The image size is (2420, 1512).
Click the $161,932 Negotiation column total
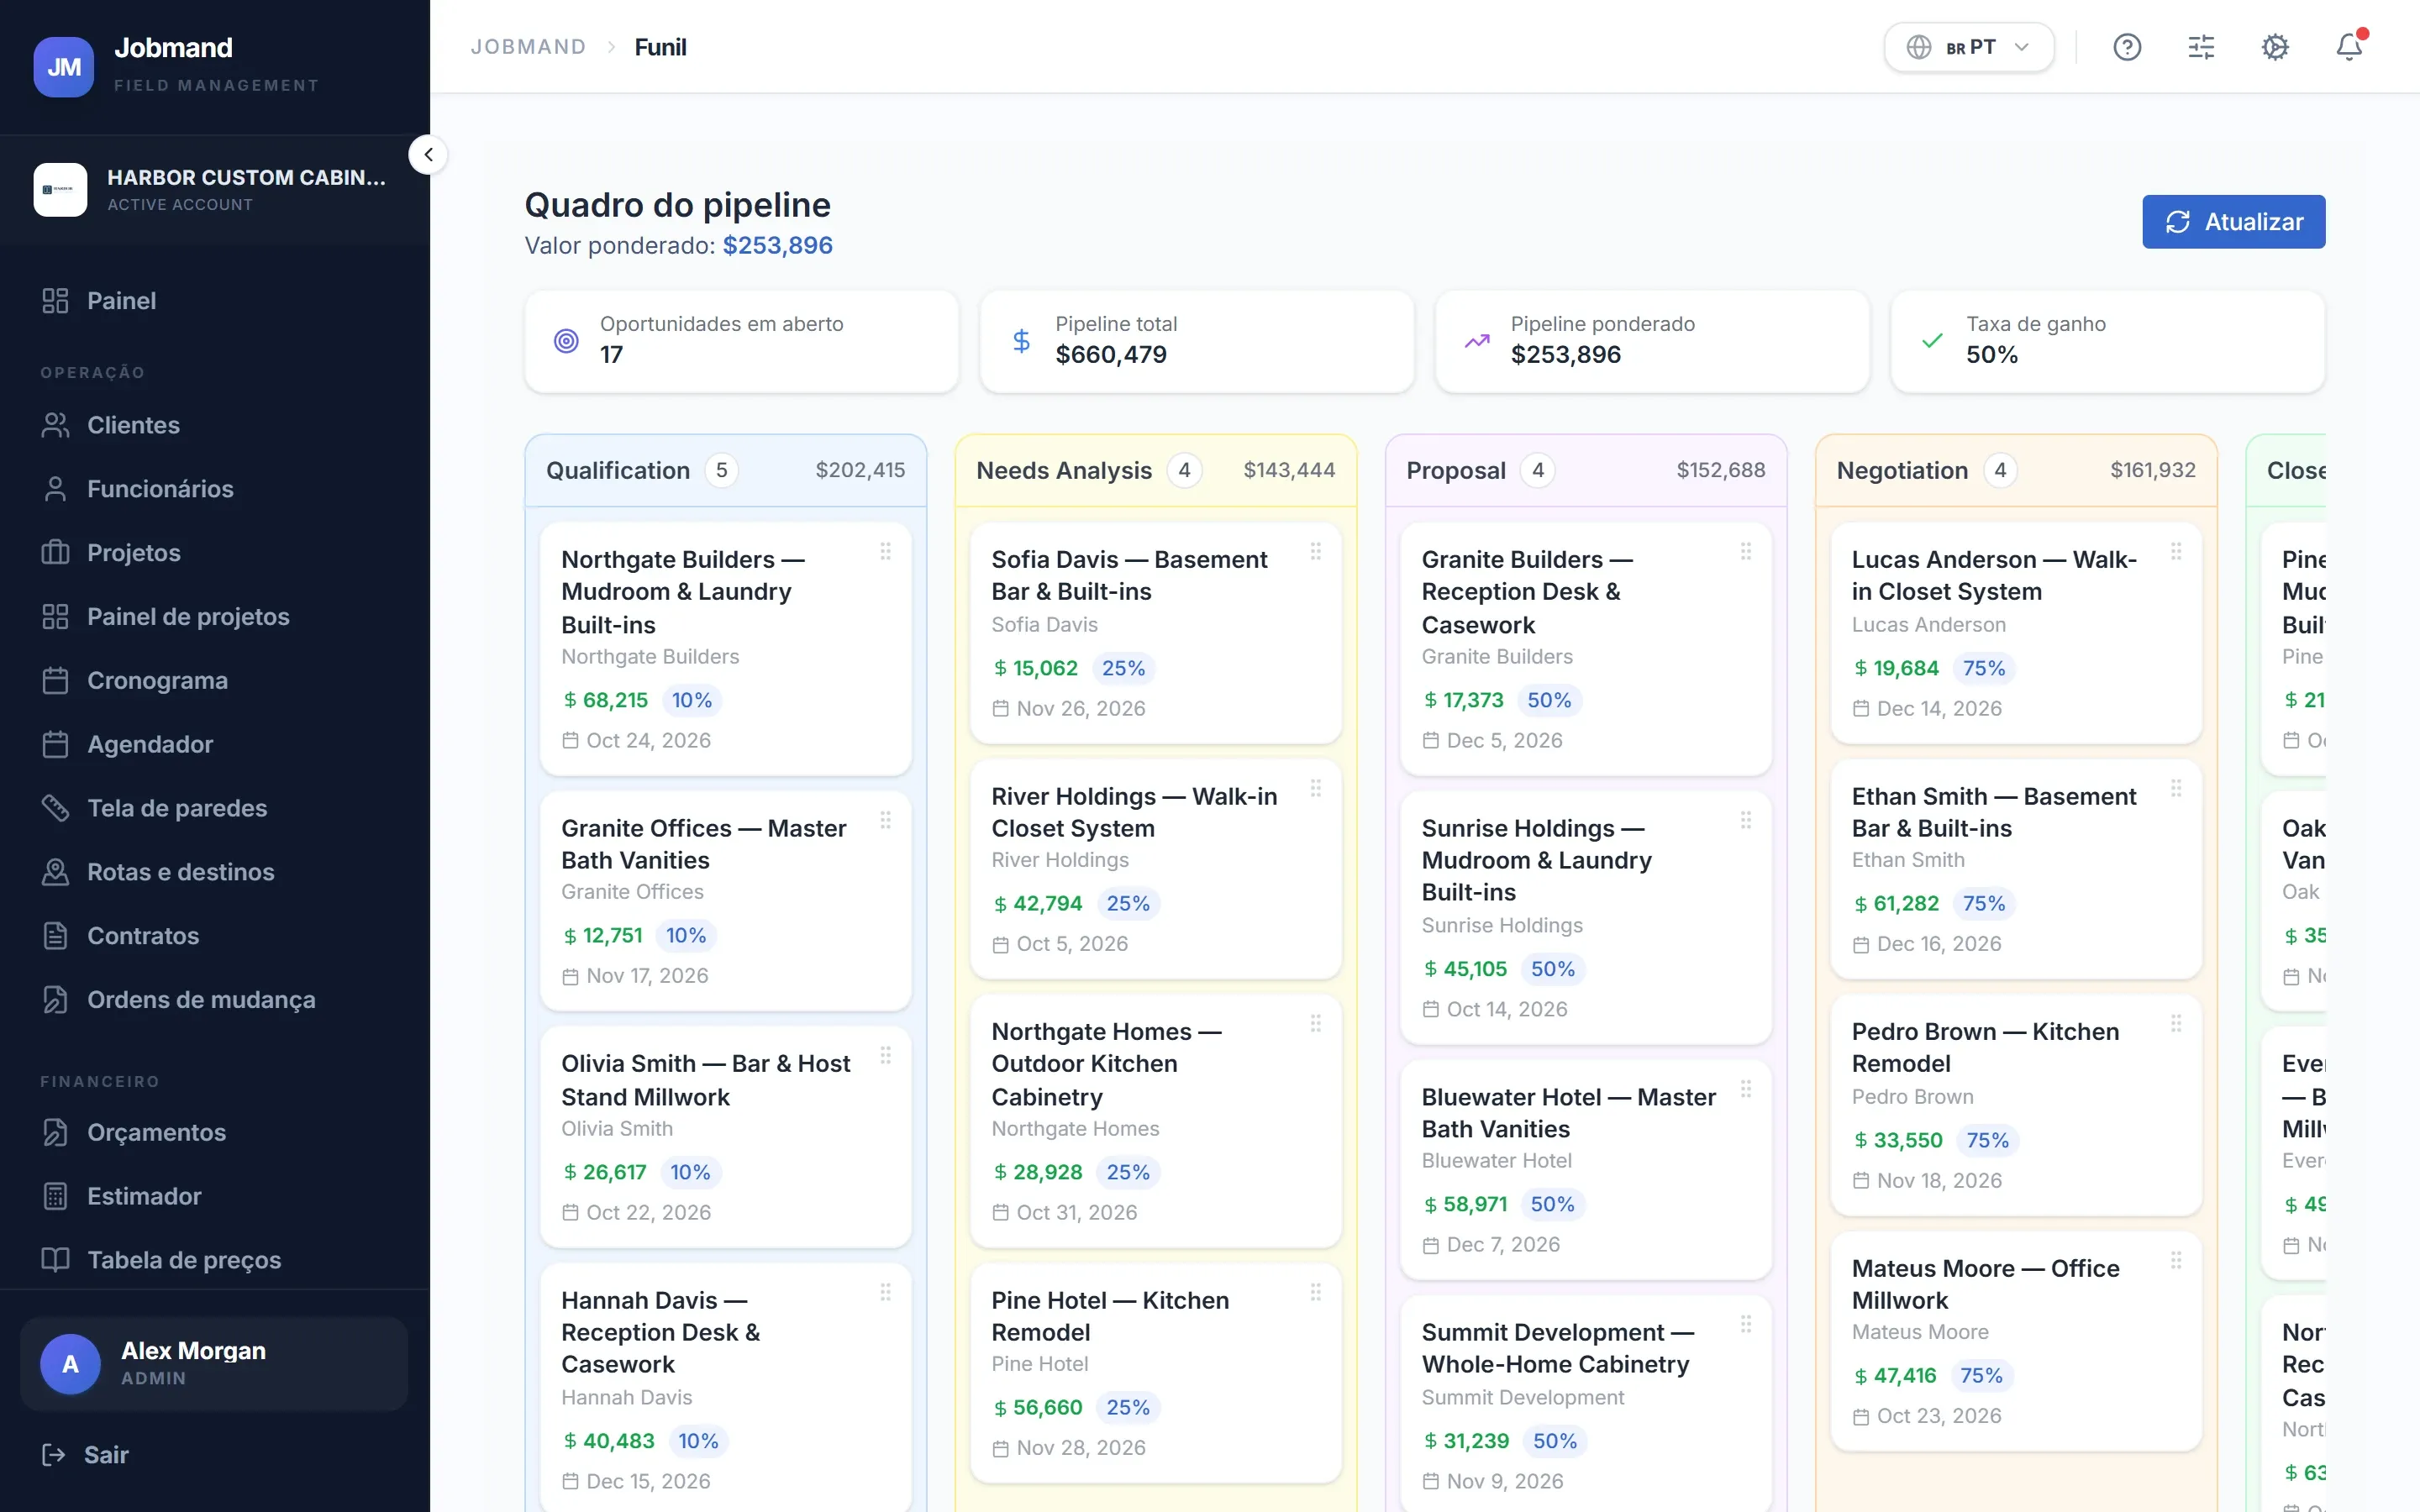click(2152, 470)
